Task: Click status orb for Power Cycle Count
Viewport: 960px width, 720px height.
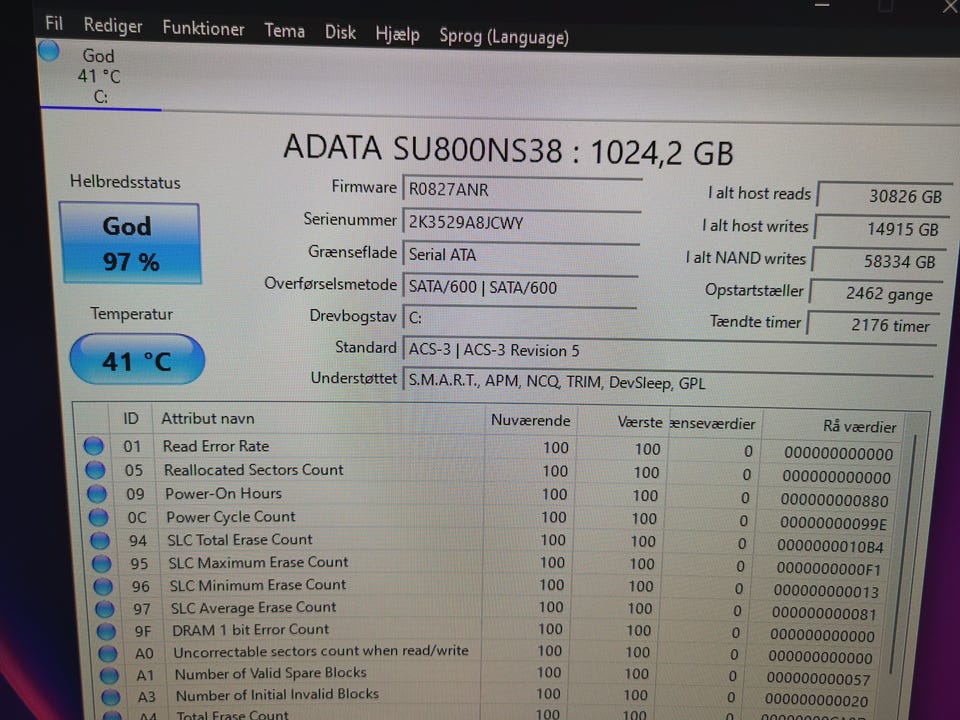Action: pos(98,517)
